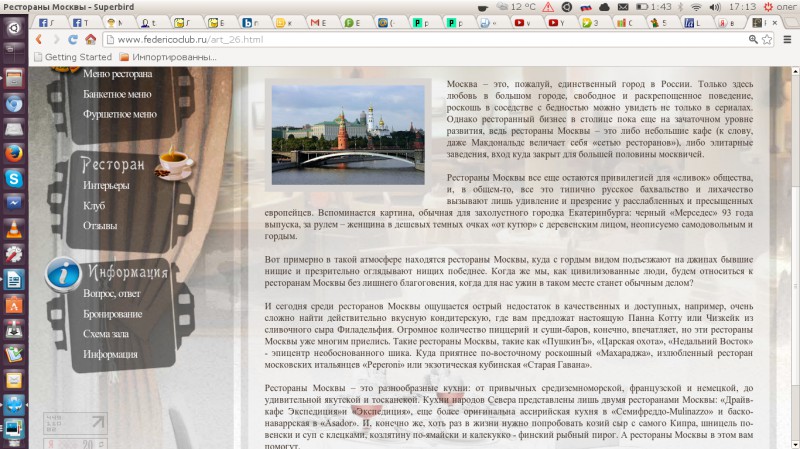
Task: Open the Files manager from the dock
Action: coord(14,79)
